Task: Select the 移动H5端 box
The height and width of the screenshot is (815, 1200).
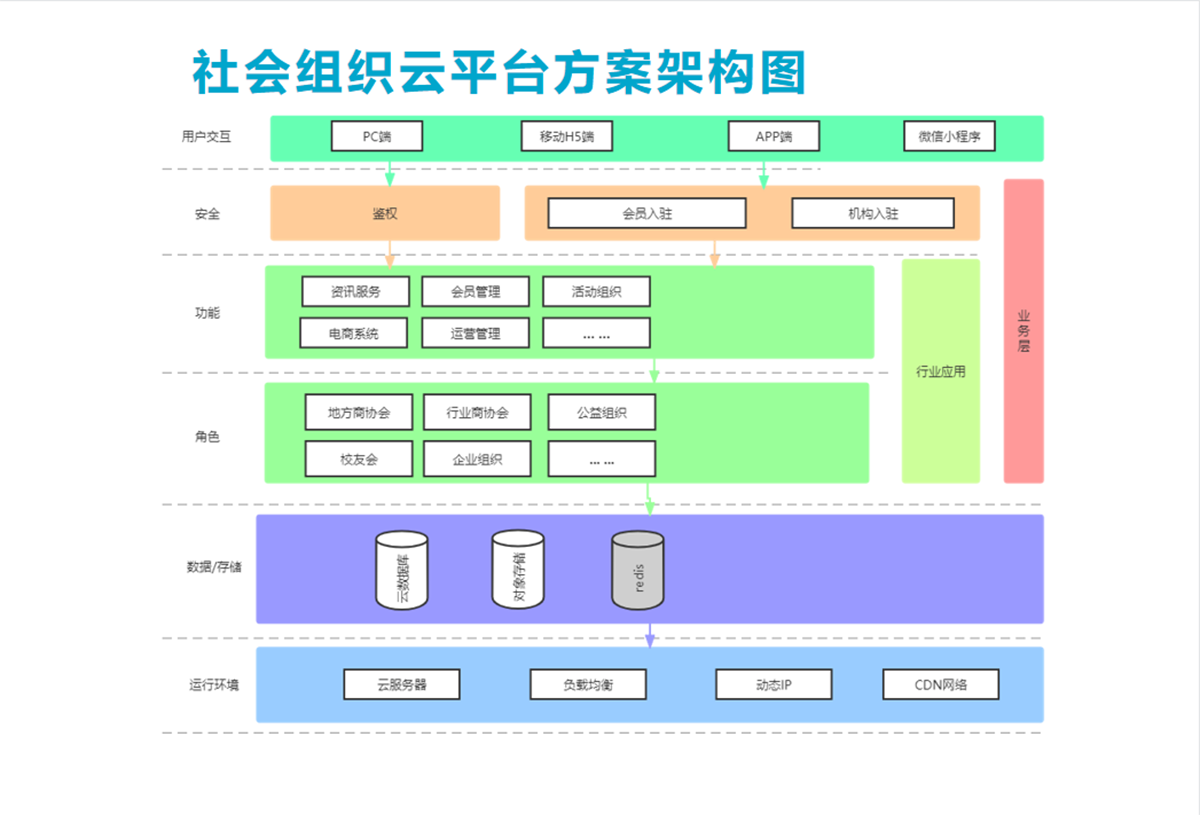Action: pos(566,136)
